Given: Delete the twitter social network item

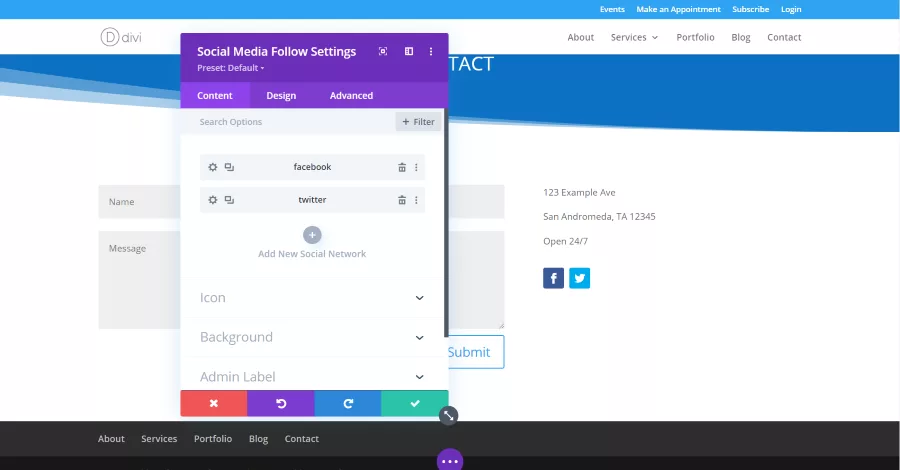Looking at the screenshot, I should coord(402,200).
